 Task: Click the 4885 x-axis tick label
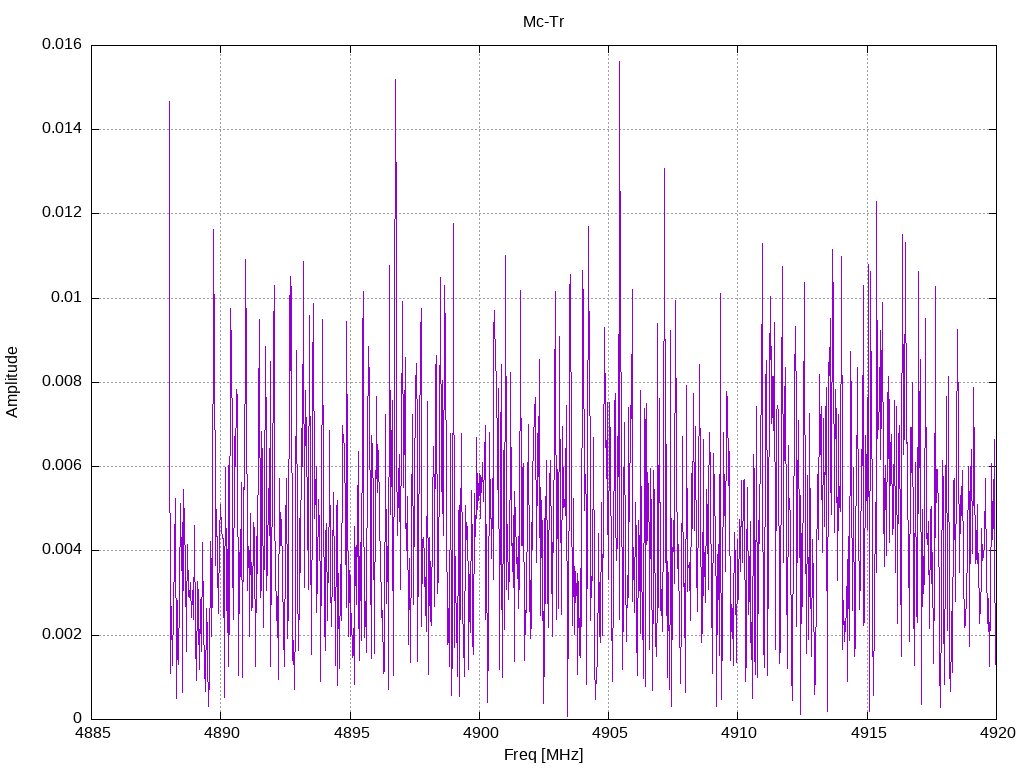[91, 733]
